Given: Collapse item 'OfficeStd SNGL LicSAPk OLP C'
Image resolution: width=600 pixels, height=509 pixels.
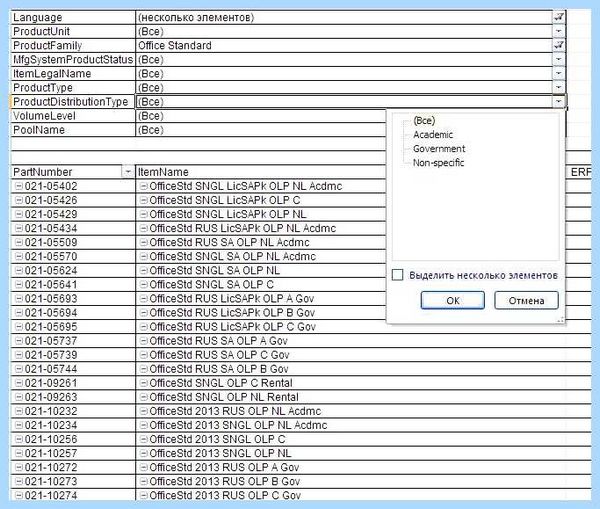Looking at the screenshot, I should coord(143,200).
